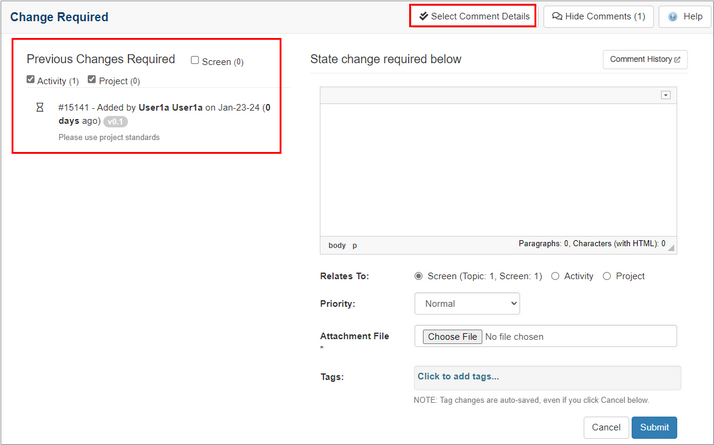The image size is (714, 445).
Task: Click the v0.1 version badge
Action: coord(117,121)
